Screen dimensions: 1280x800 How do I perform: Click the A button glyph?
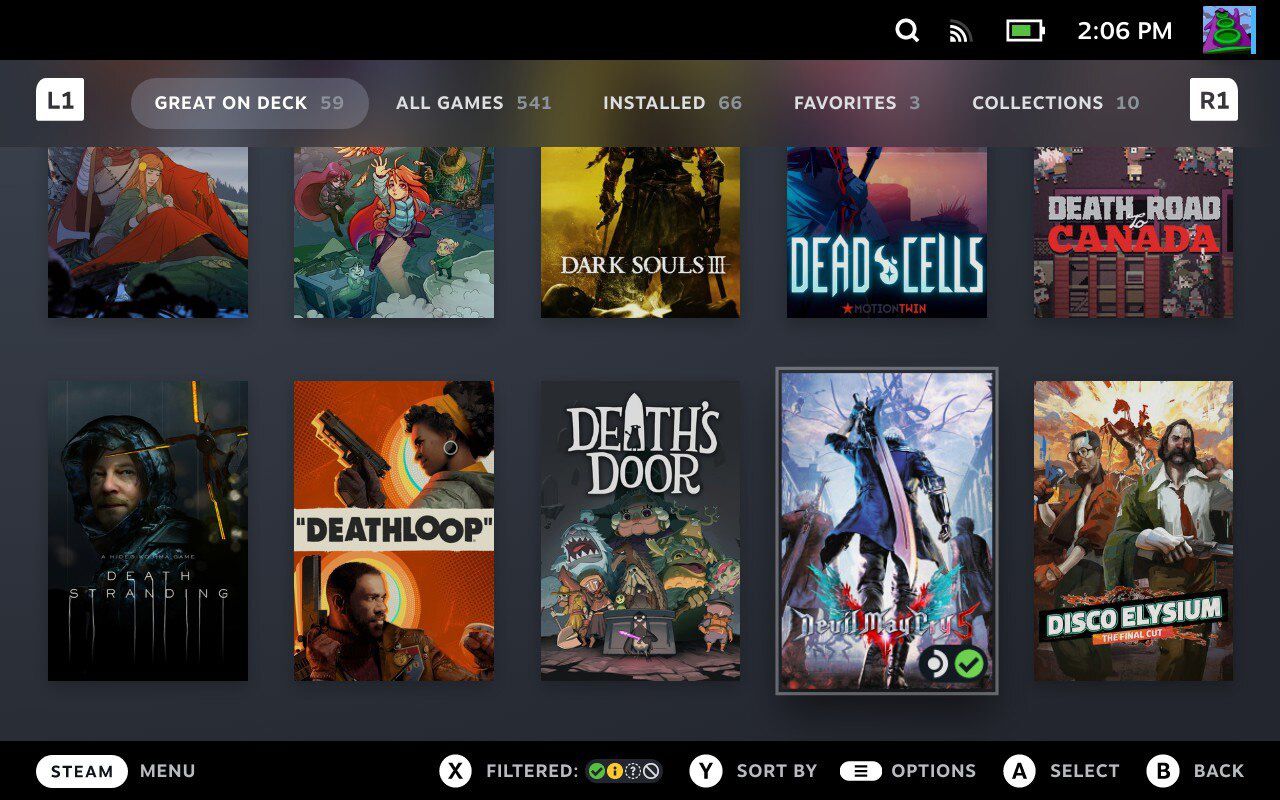tap(1019, 771)
